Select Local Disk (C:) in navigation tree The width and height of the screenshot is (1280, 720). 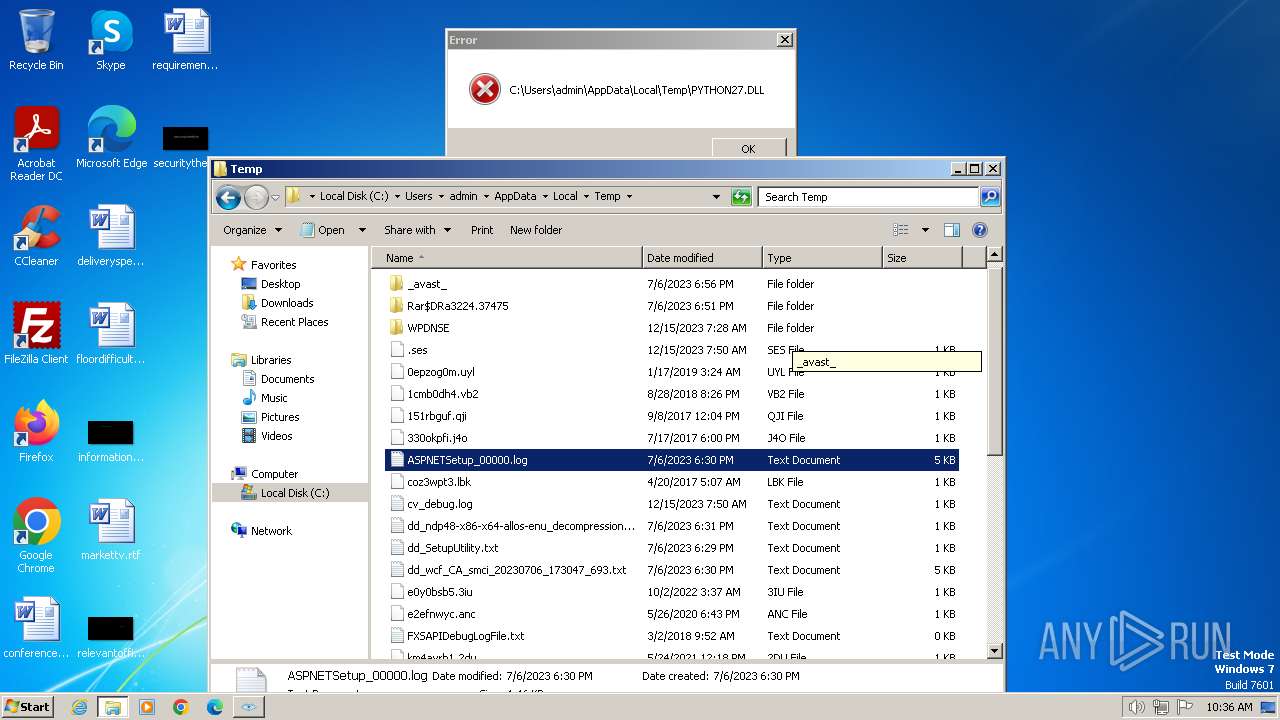pos(294,493)
